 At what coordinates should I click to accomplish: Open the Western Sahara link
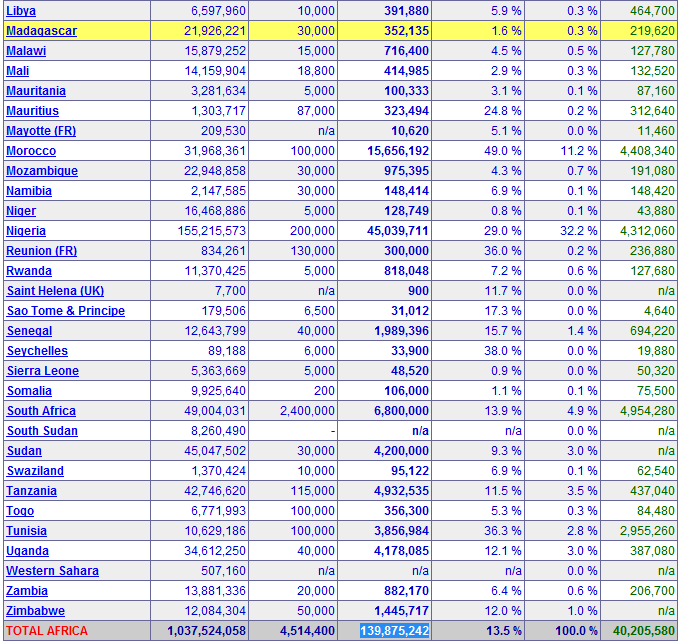pos(53,570)
